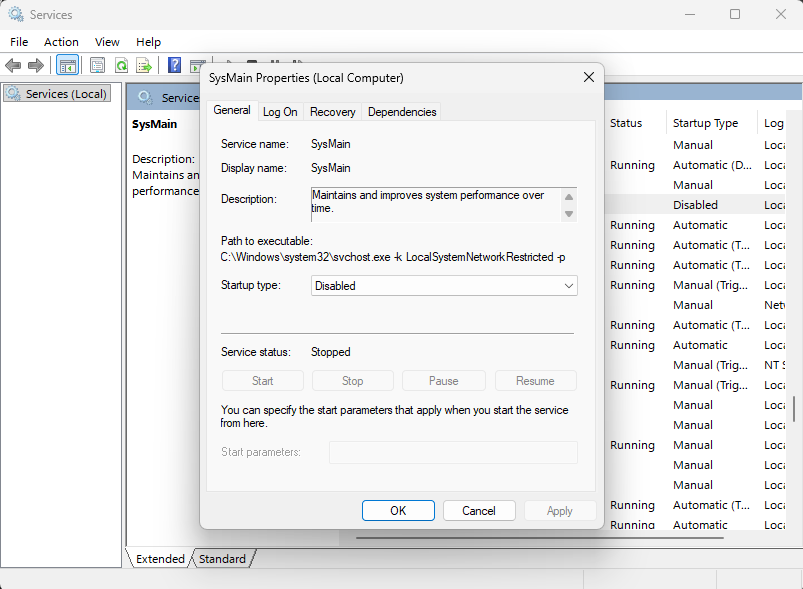Image resolution: width=803 pixels, height=589 pixels.
Task: Click the Pause service button
Action: point(443,381)
